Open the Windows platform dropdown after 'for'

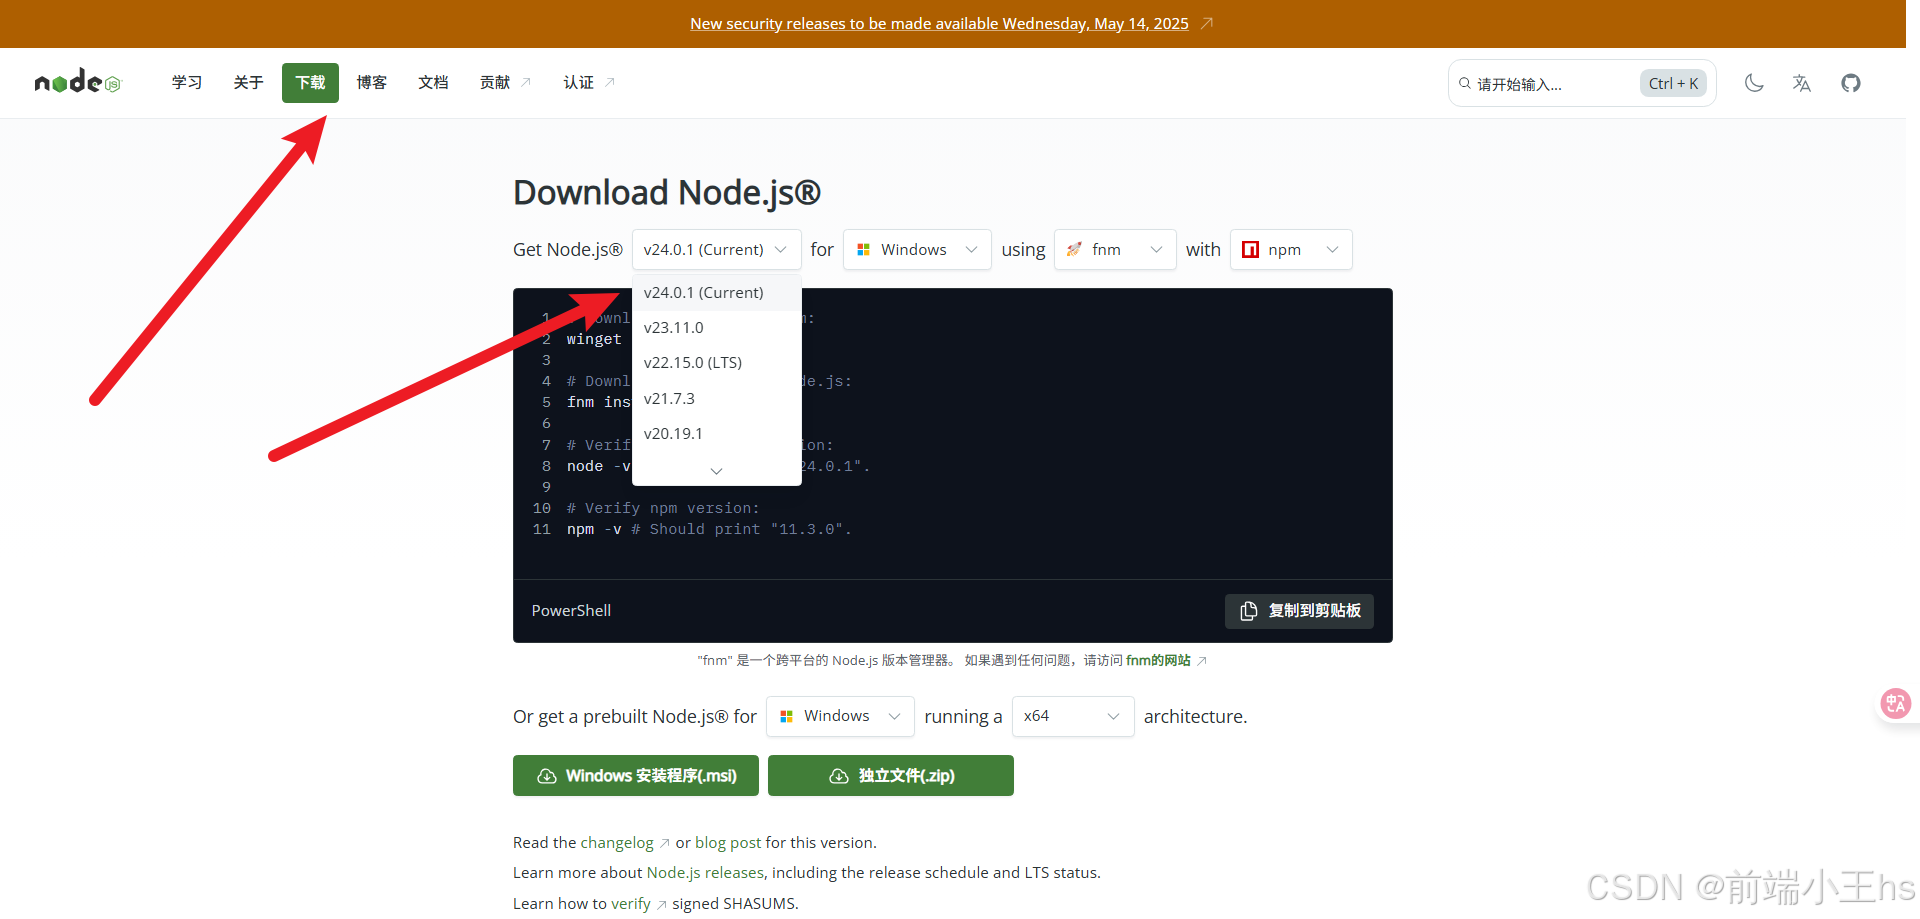(917, 250)
